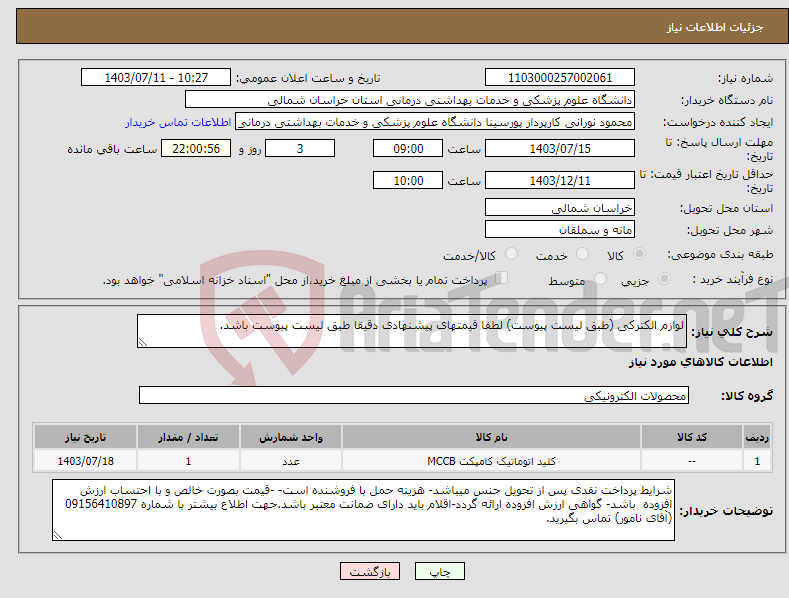
Task: Click the remaining time field 22:00:56
Action: 196,148
